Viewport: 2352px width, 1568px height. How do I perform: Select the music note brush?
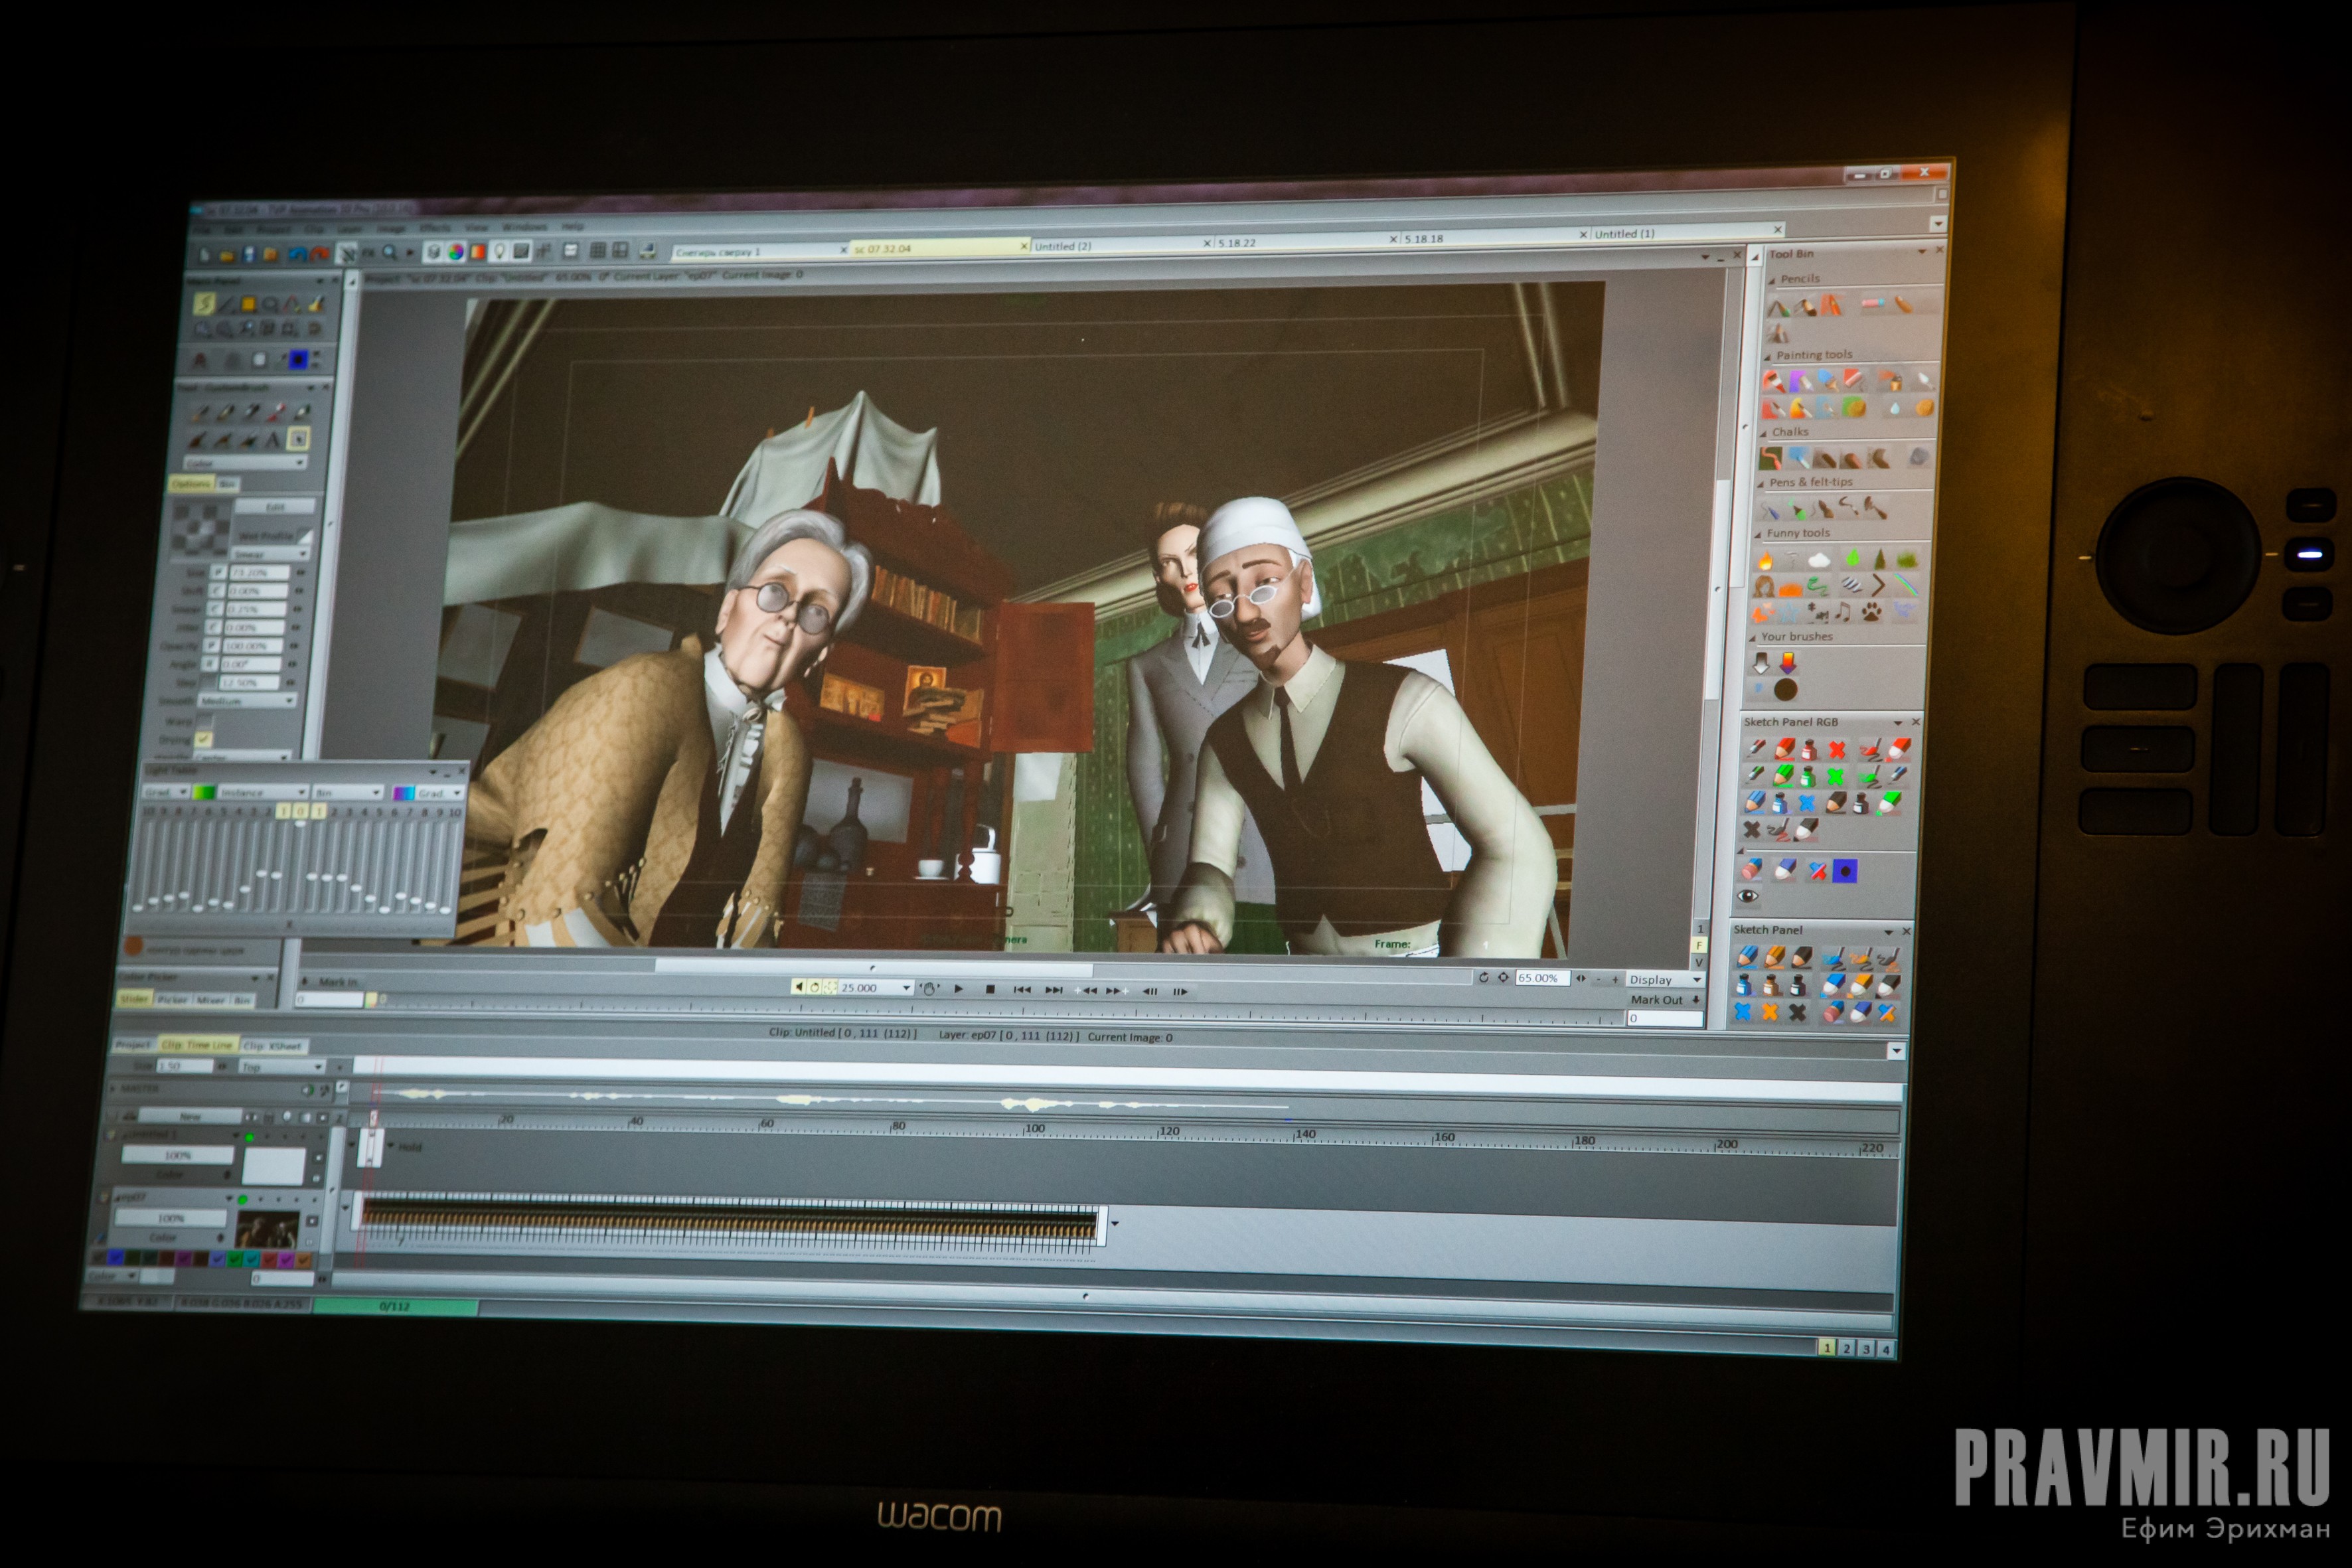pos(1843,611)
